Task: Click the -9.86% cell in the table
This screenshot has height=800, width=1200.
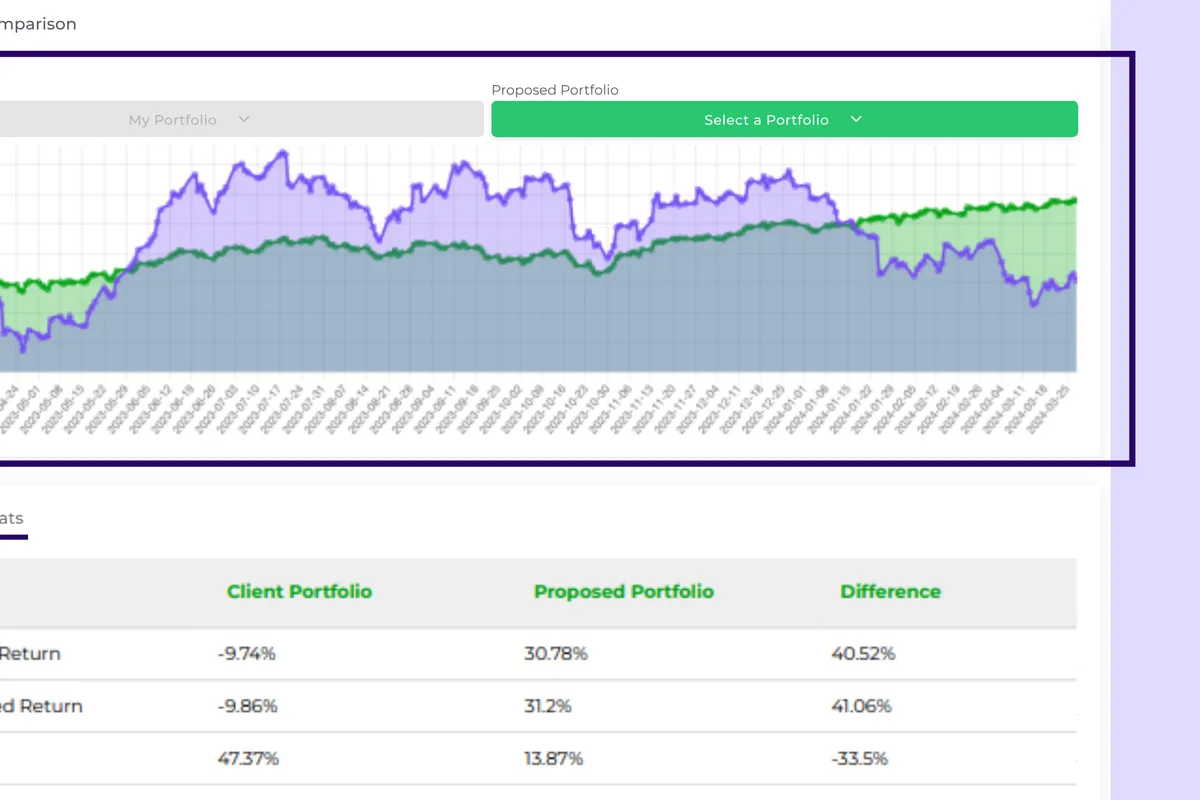Action: point(246,706)
